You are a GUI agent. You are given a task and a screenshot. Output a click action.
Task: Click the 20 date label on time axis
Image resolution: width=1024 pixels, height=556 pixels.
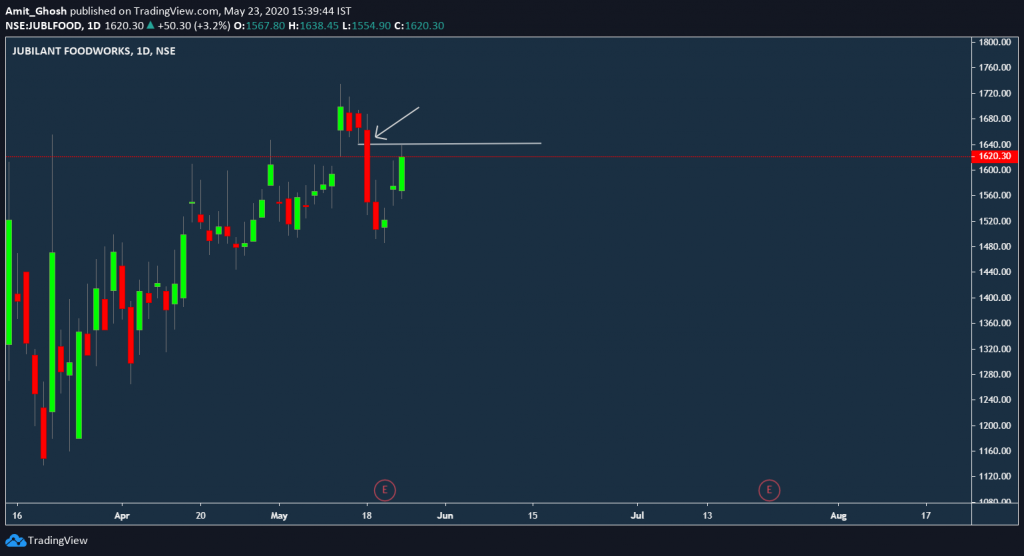click(x=200, y=515)
